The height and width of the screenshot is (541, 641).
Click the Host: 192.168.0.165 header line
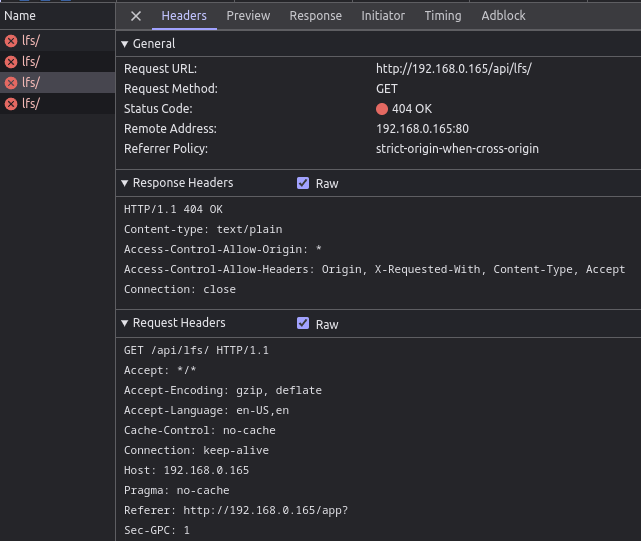(x=186, y=470)
